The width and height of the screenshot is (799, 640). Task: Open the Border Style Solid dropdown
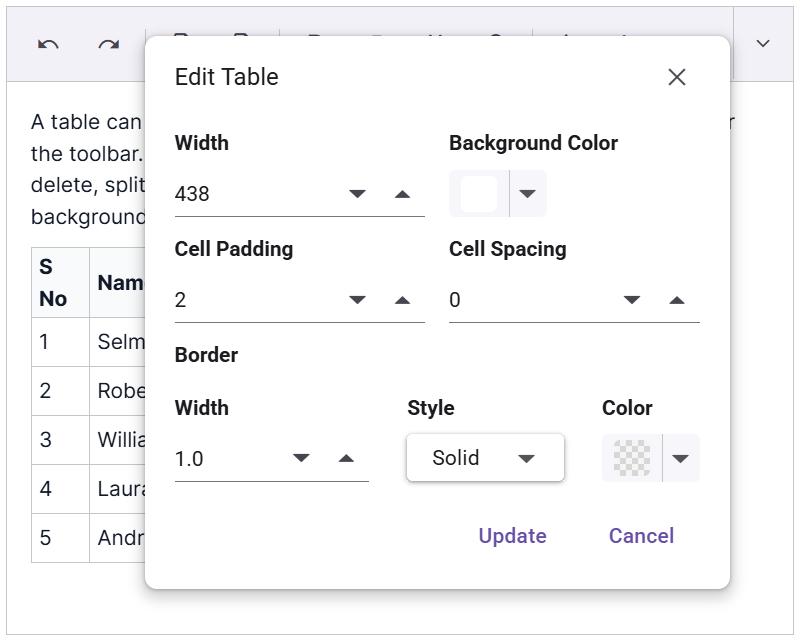(485, 458)
